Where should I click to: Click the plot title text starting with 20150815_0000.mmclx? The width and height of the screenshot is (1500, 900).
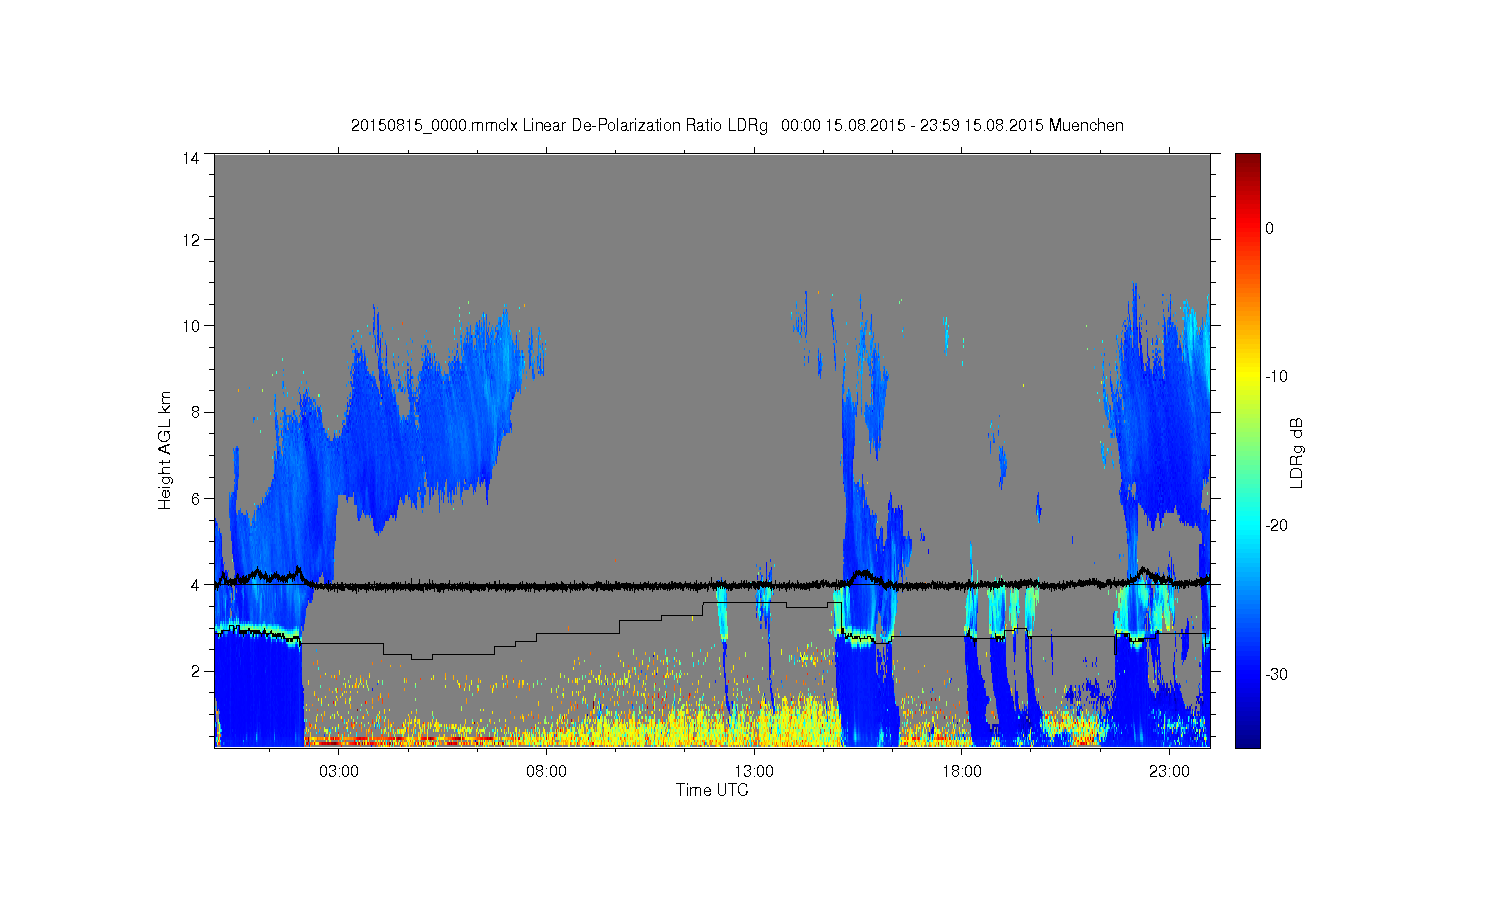click(x=737, y=126)
